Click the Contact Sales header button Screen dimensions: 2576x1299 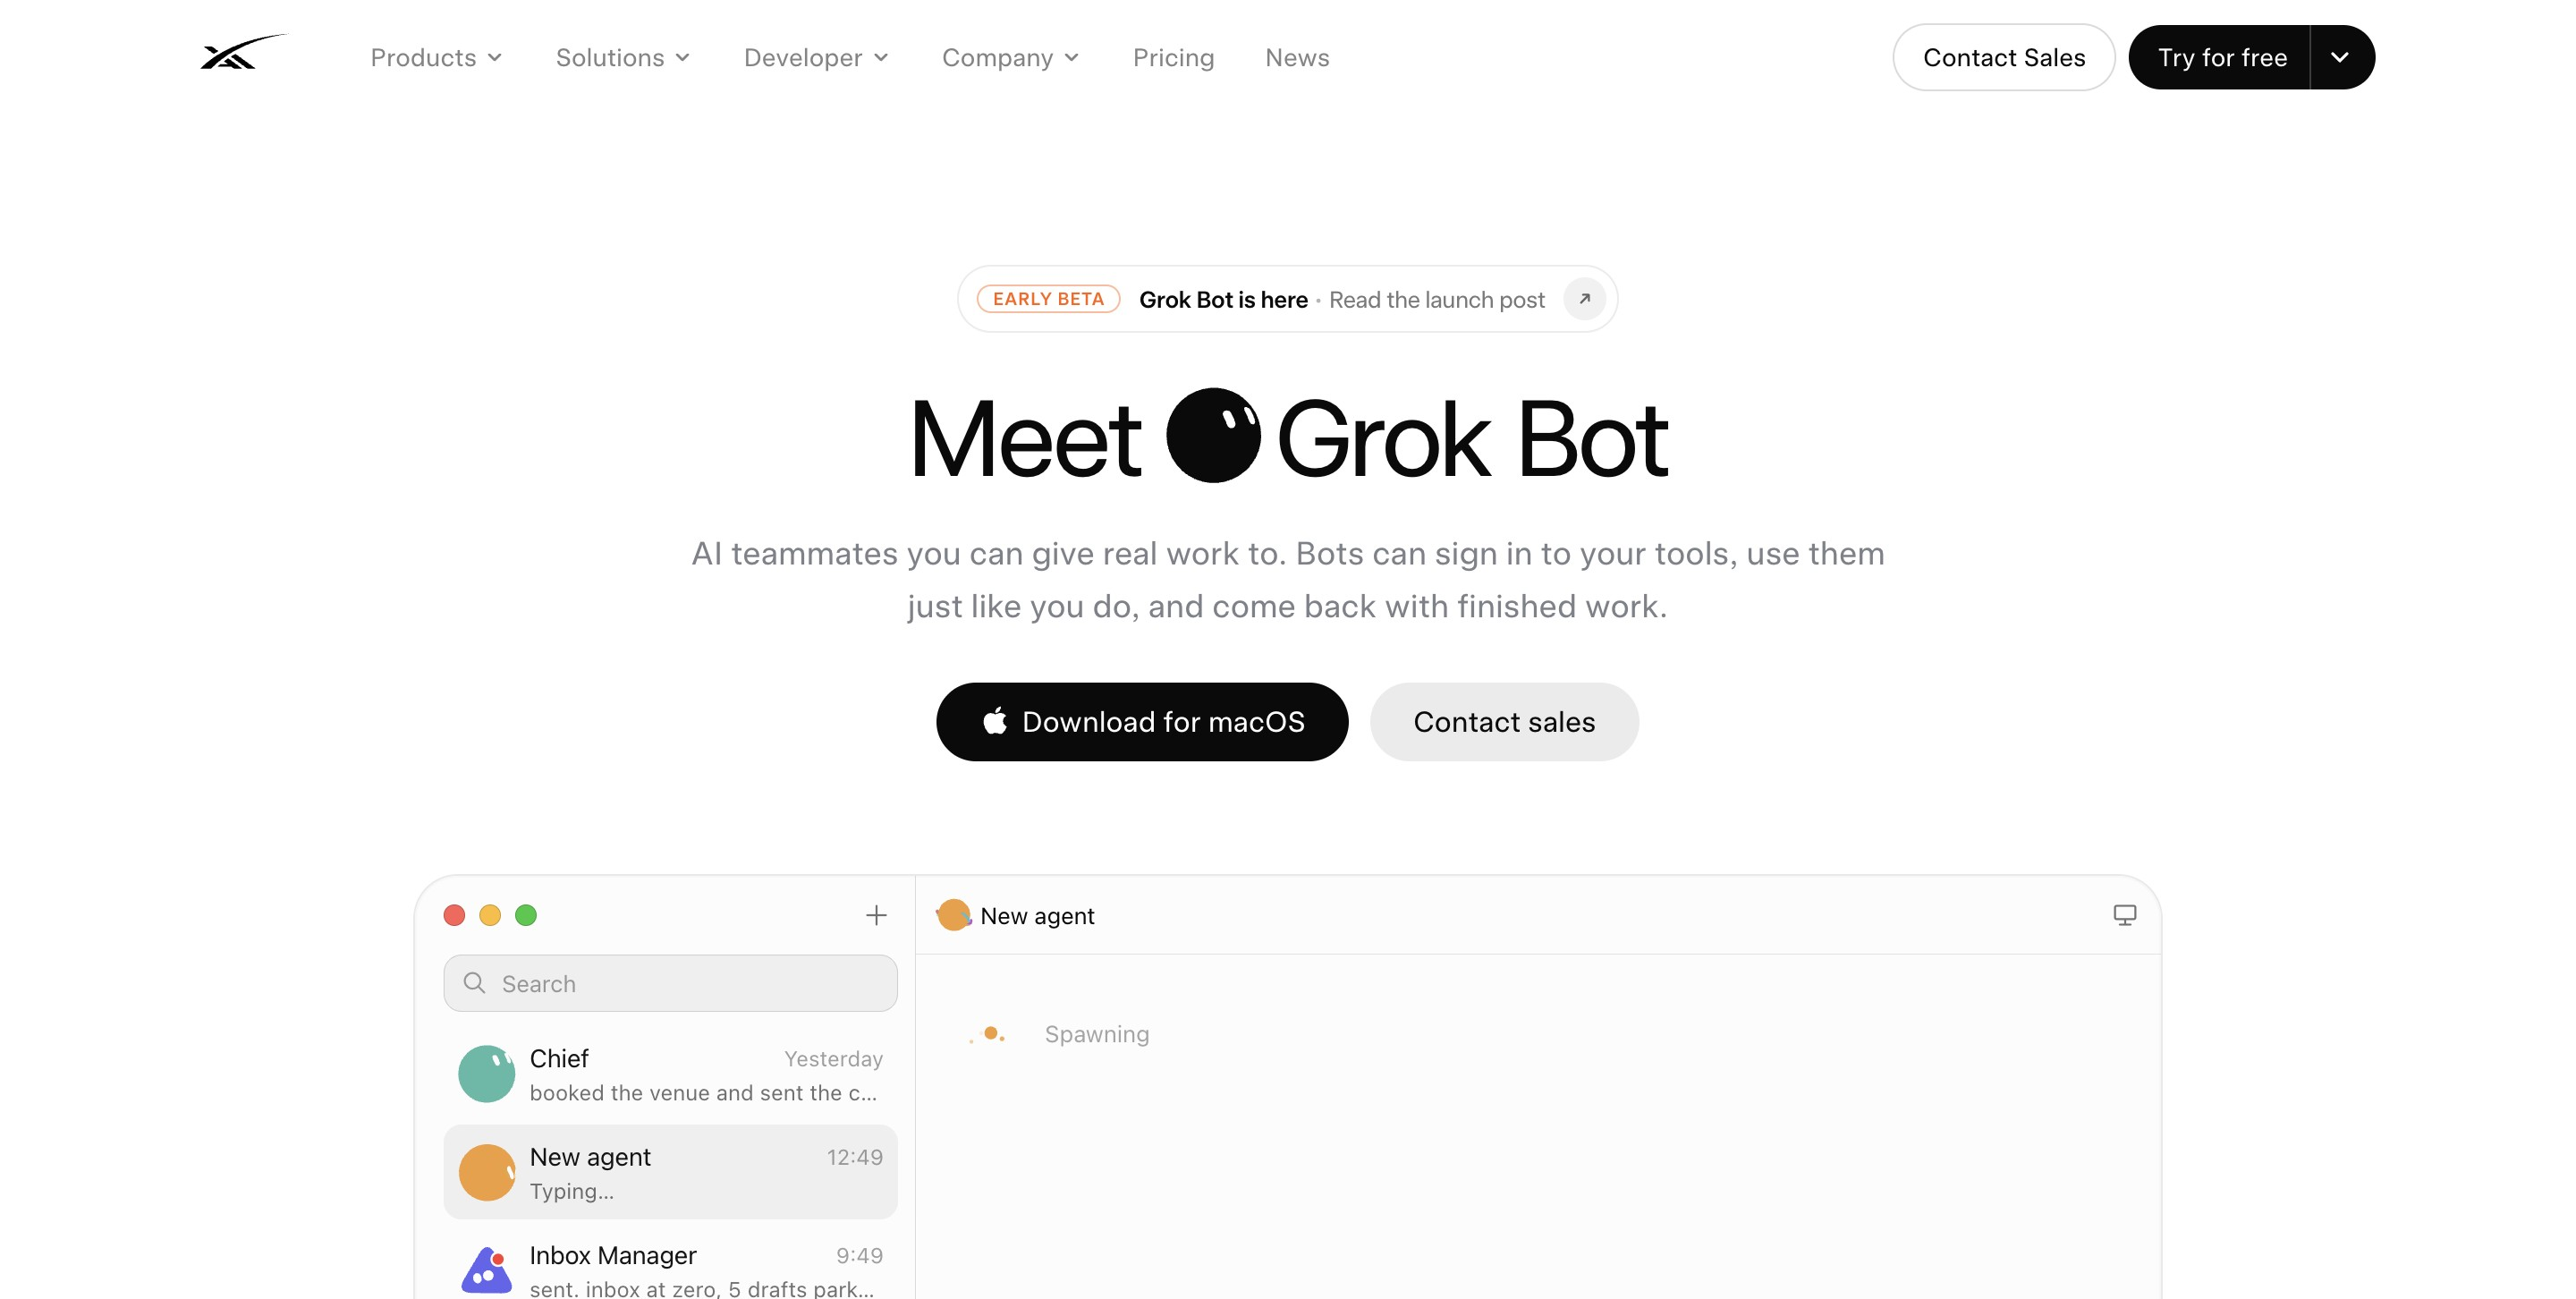2003,57
